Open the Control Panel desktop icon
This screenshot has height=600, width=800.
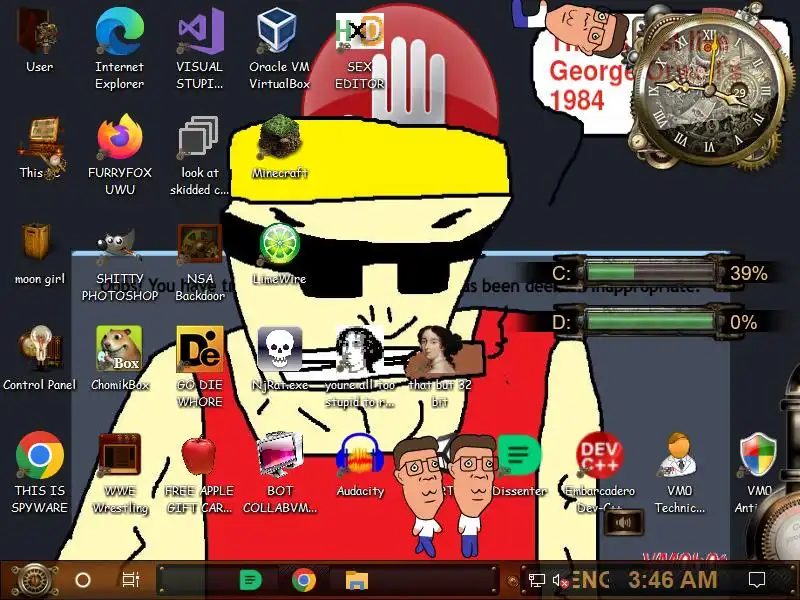pyautogui.click(x=39, y=358)
